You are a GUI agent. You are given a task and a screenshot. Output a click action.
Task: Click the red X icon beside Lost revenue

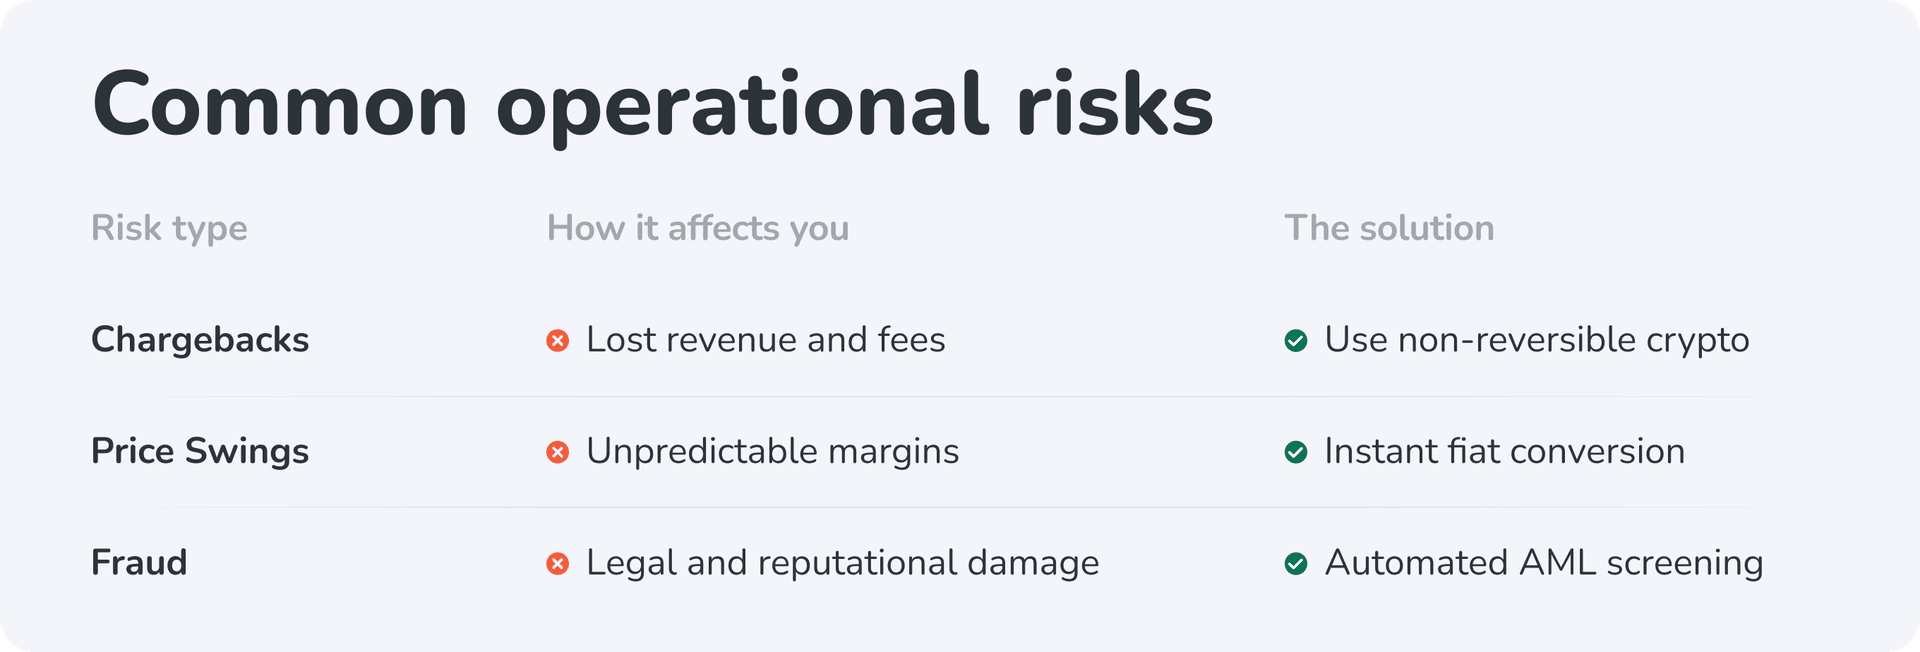click(x=558, y=341)
